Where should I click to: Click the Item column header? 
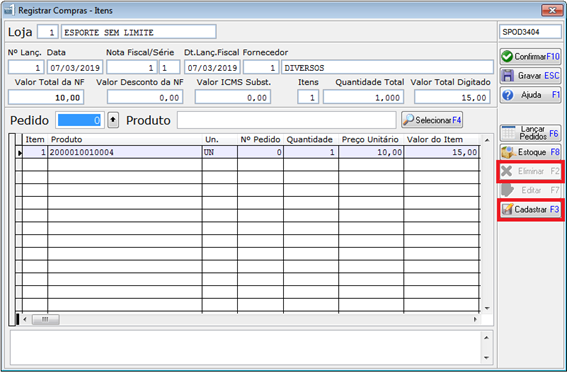click(35, 140)
